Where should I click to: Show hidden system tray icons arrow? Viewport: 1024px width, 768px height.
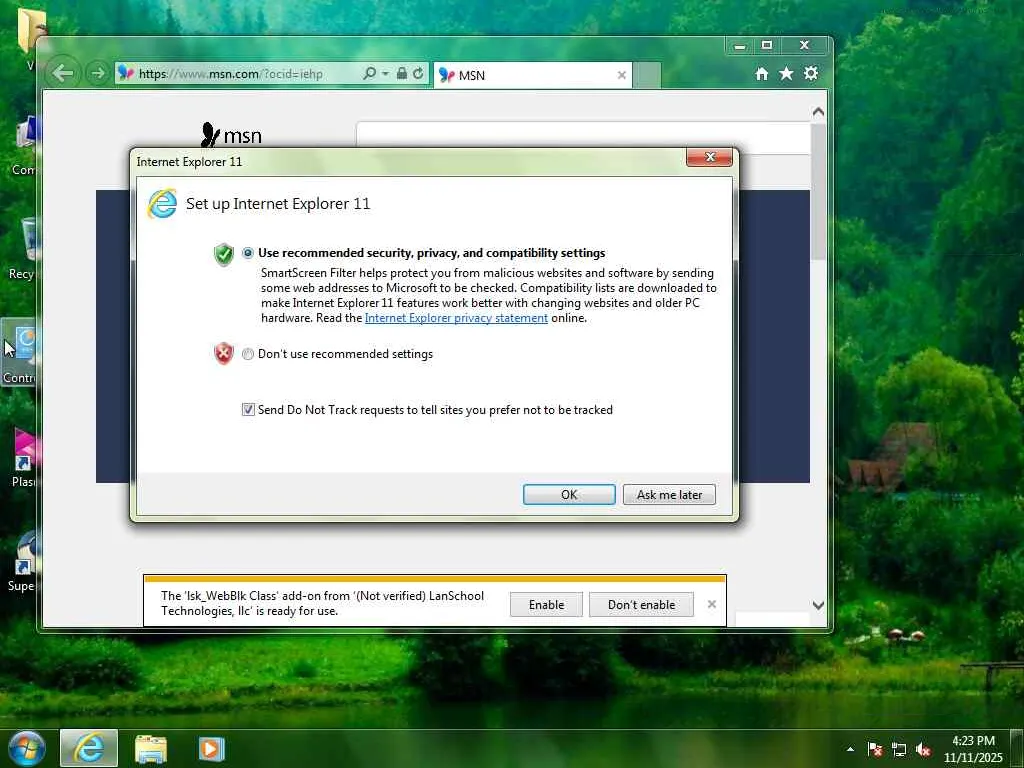(850, 749)
